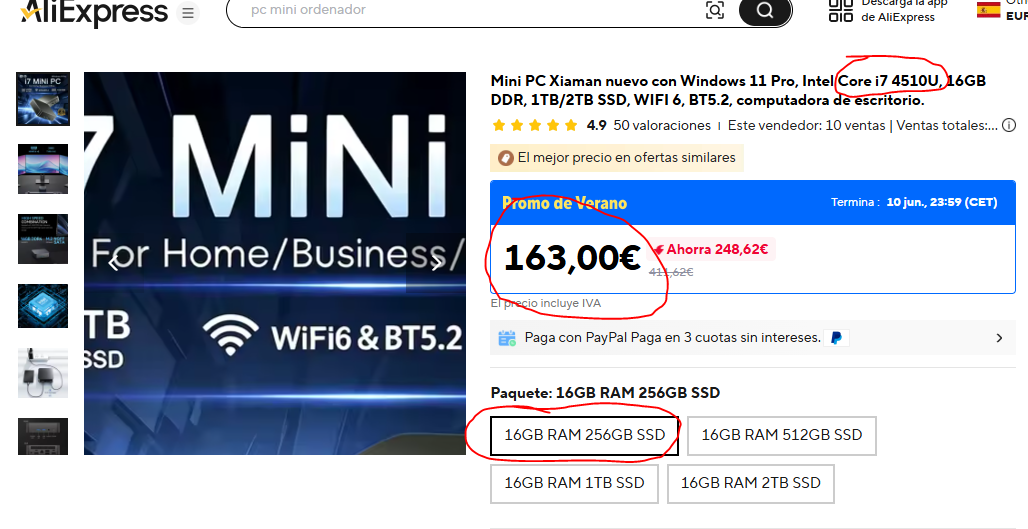Select the 16GB RAM 2TB SSD option
This screenshot has height=529, width=1028.
pyautogui.click(x=751, y=484)
